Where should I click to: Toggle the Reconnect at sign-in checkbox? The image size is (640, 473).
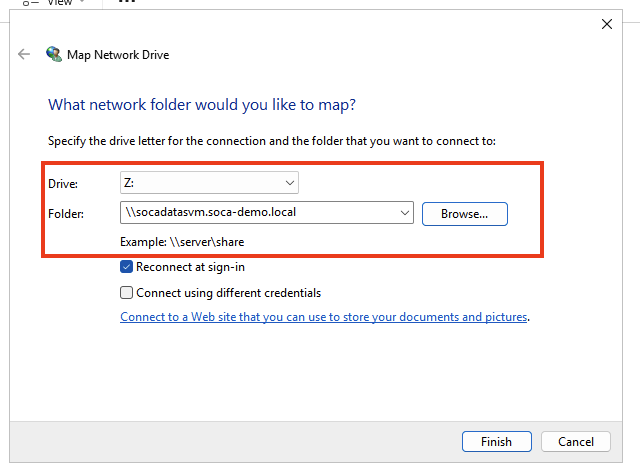tap(126, 267)
